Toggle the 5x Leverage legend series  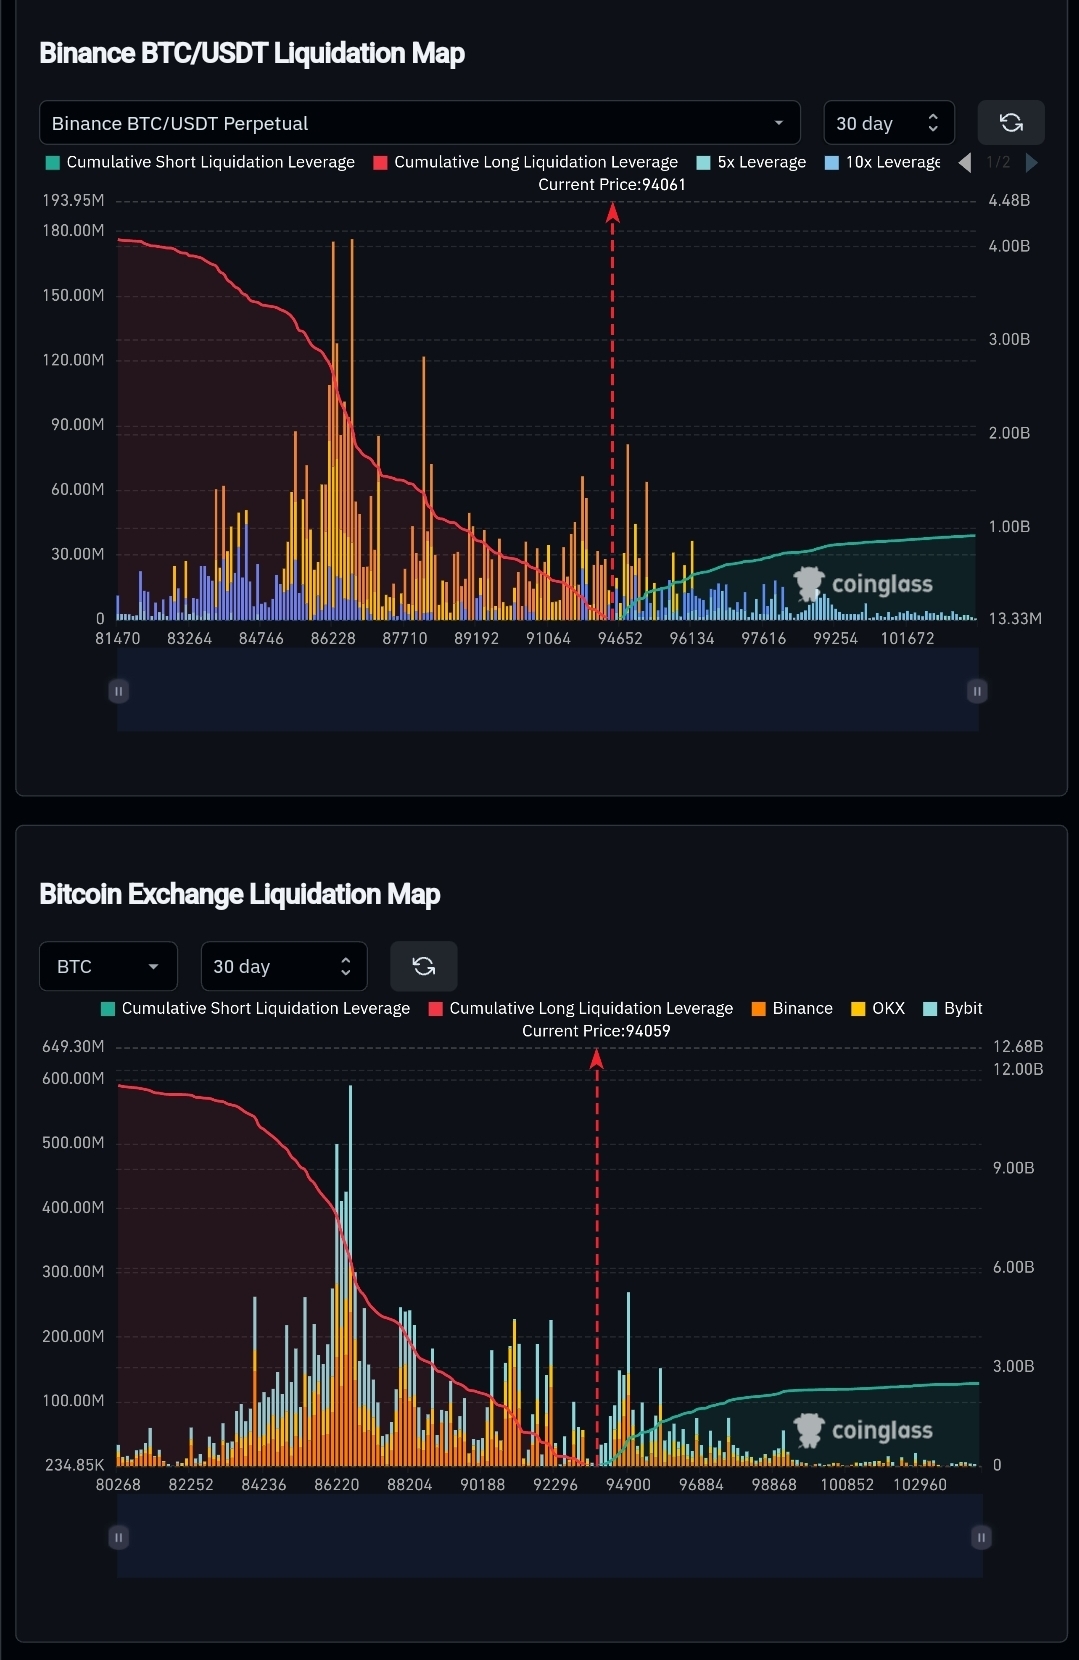point(752,162)
